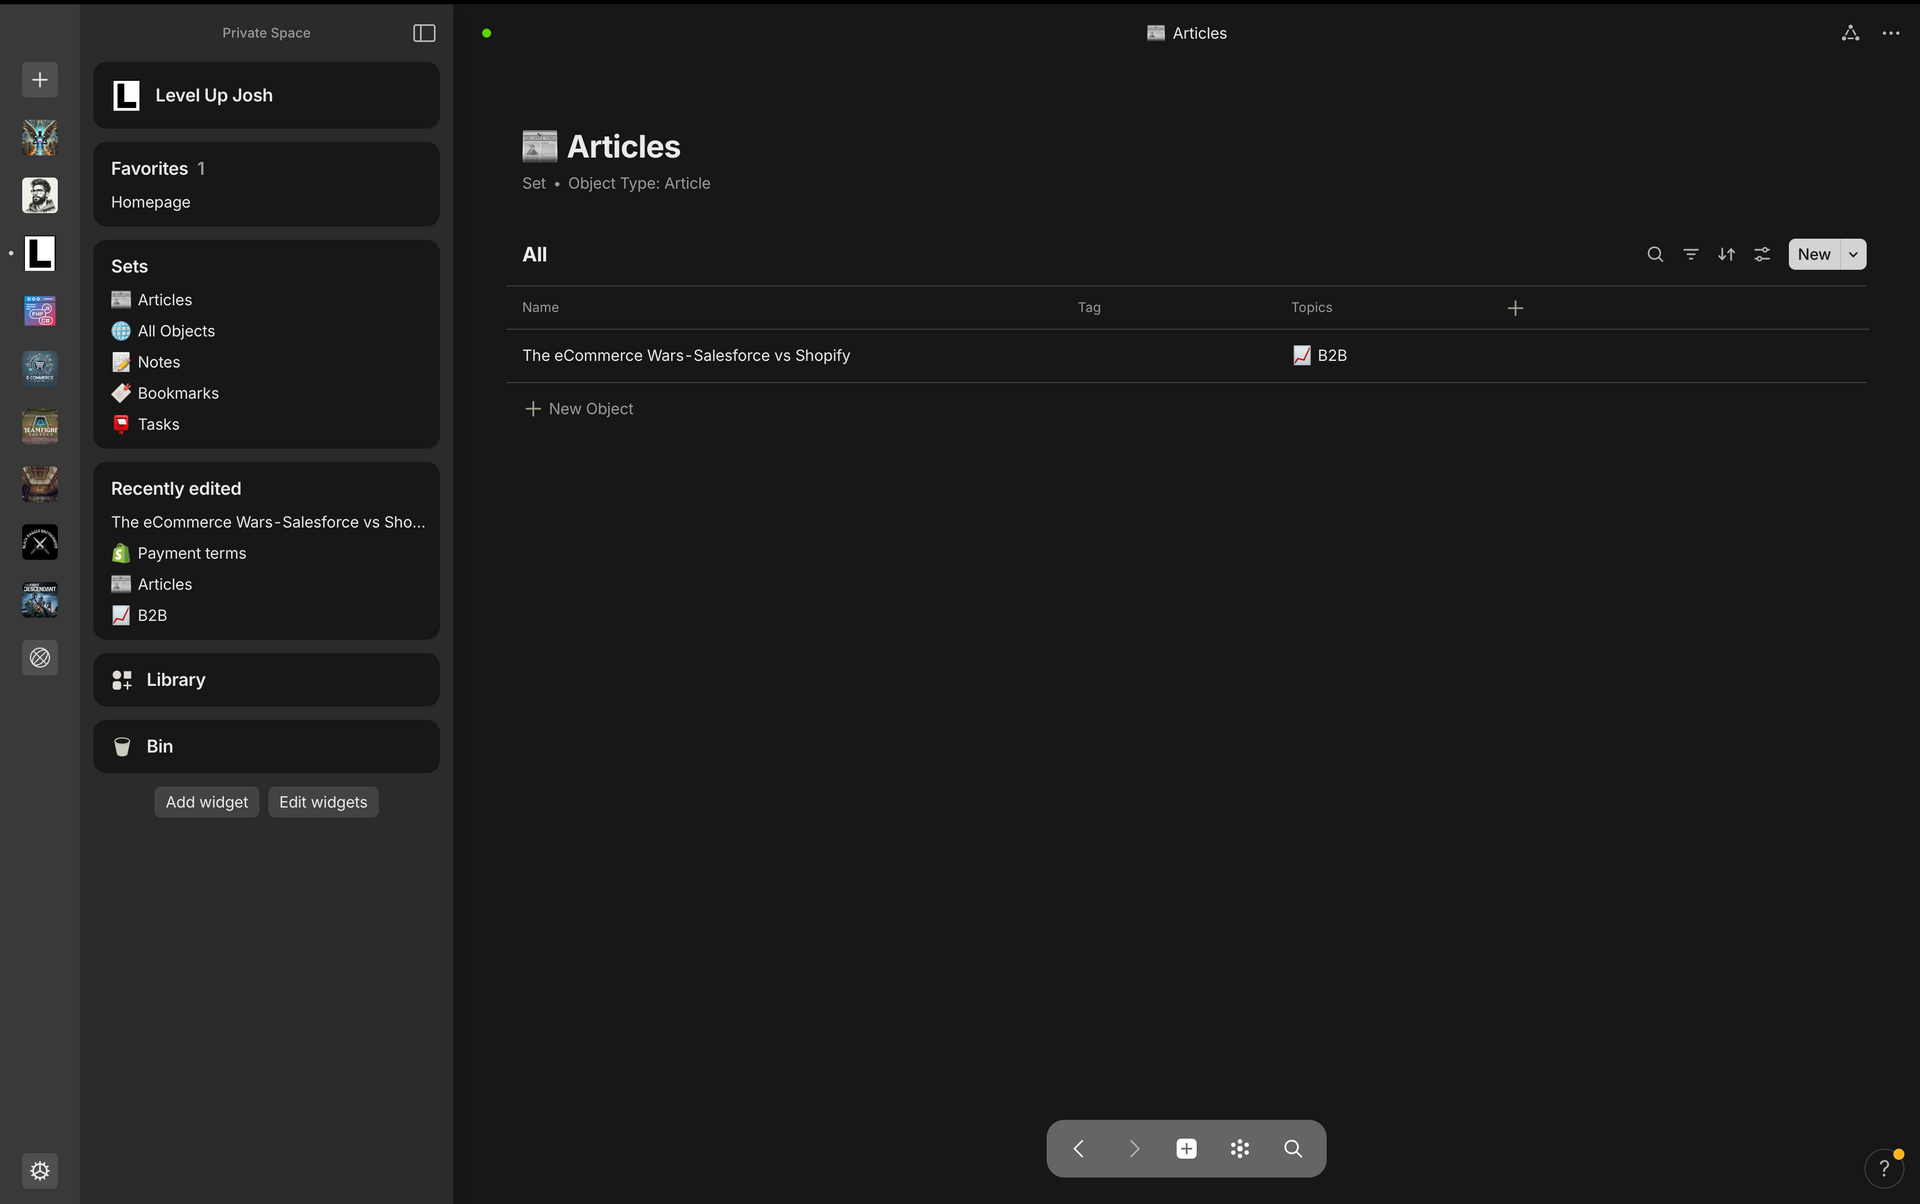Add a new column with the plus icon

tap(1515, 308)
